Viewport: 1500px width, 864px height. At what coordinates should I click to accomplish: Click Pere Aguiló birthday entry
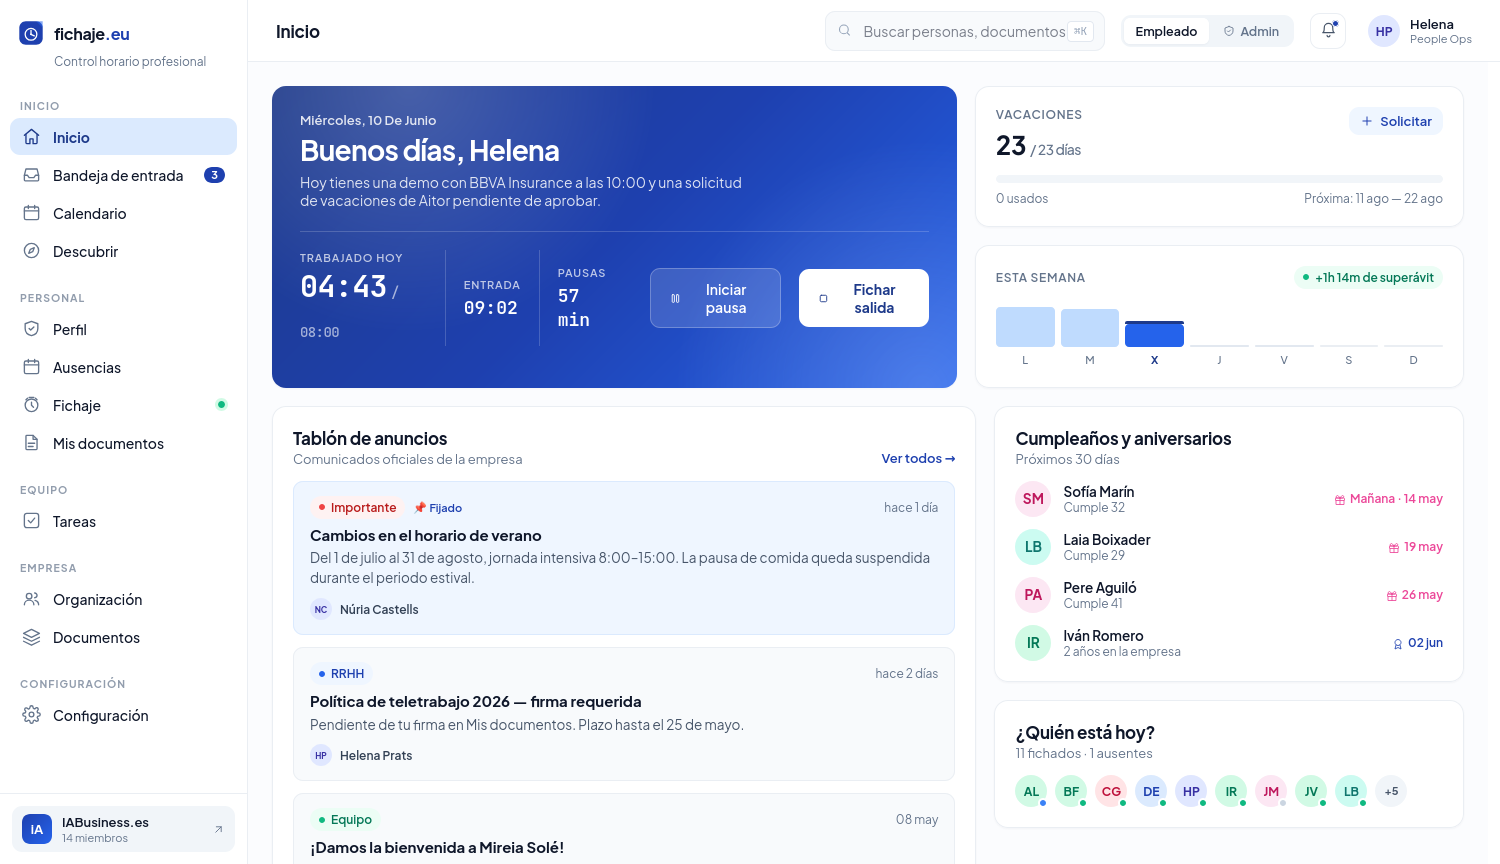click(x=1229, y=595)
